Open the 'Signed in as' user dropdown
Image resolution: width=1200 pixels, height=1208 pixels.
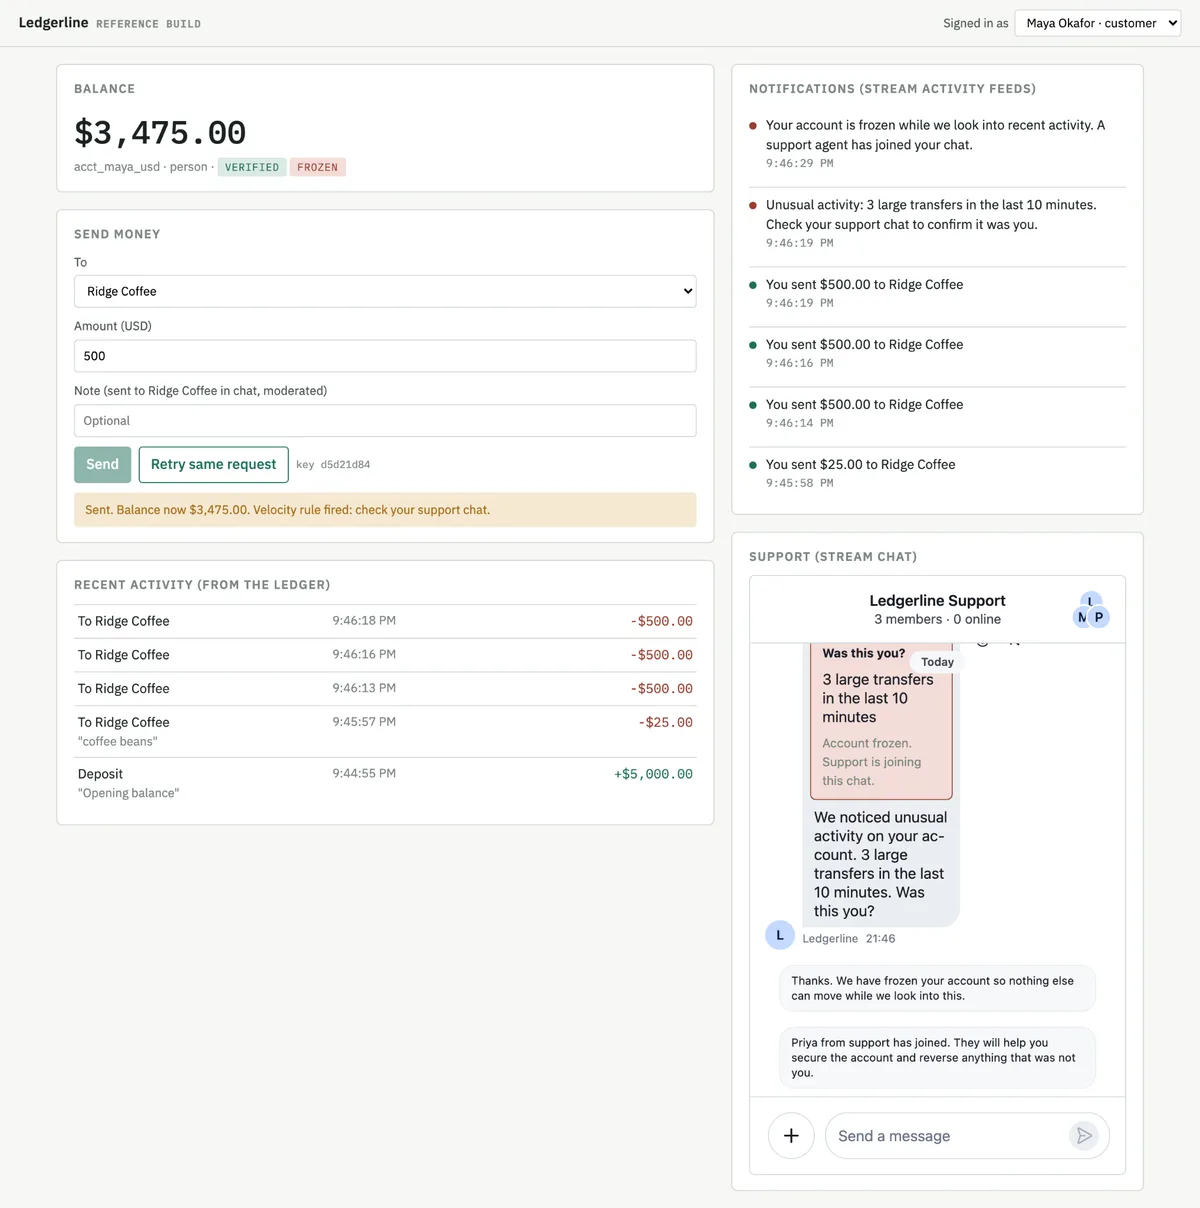(x=1097, y=23)
